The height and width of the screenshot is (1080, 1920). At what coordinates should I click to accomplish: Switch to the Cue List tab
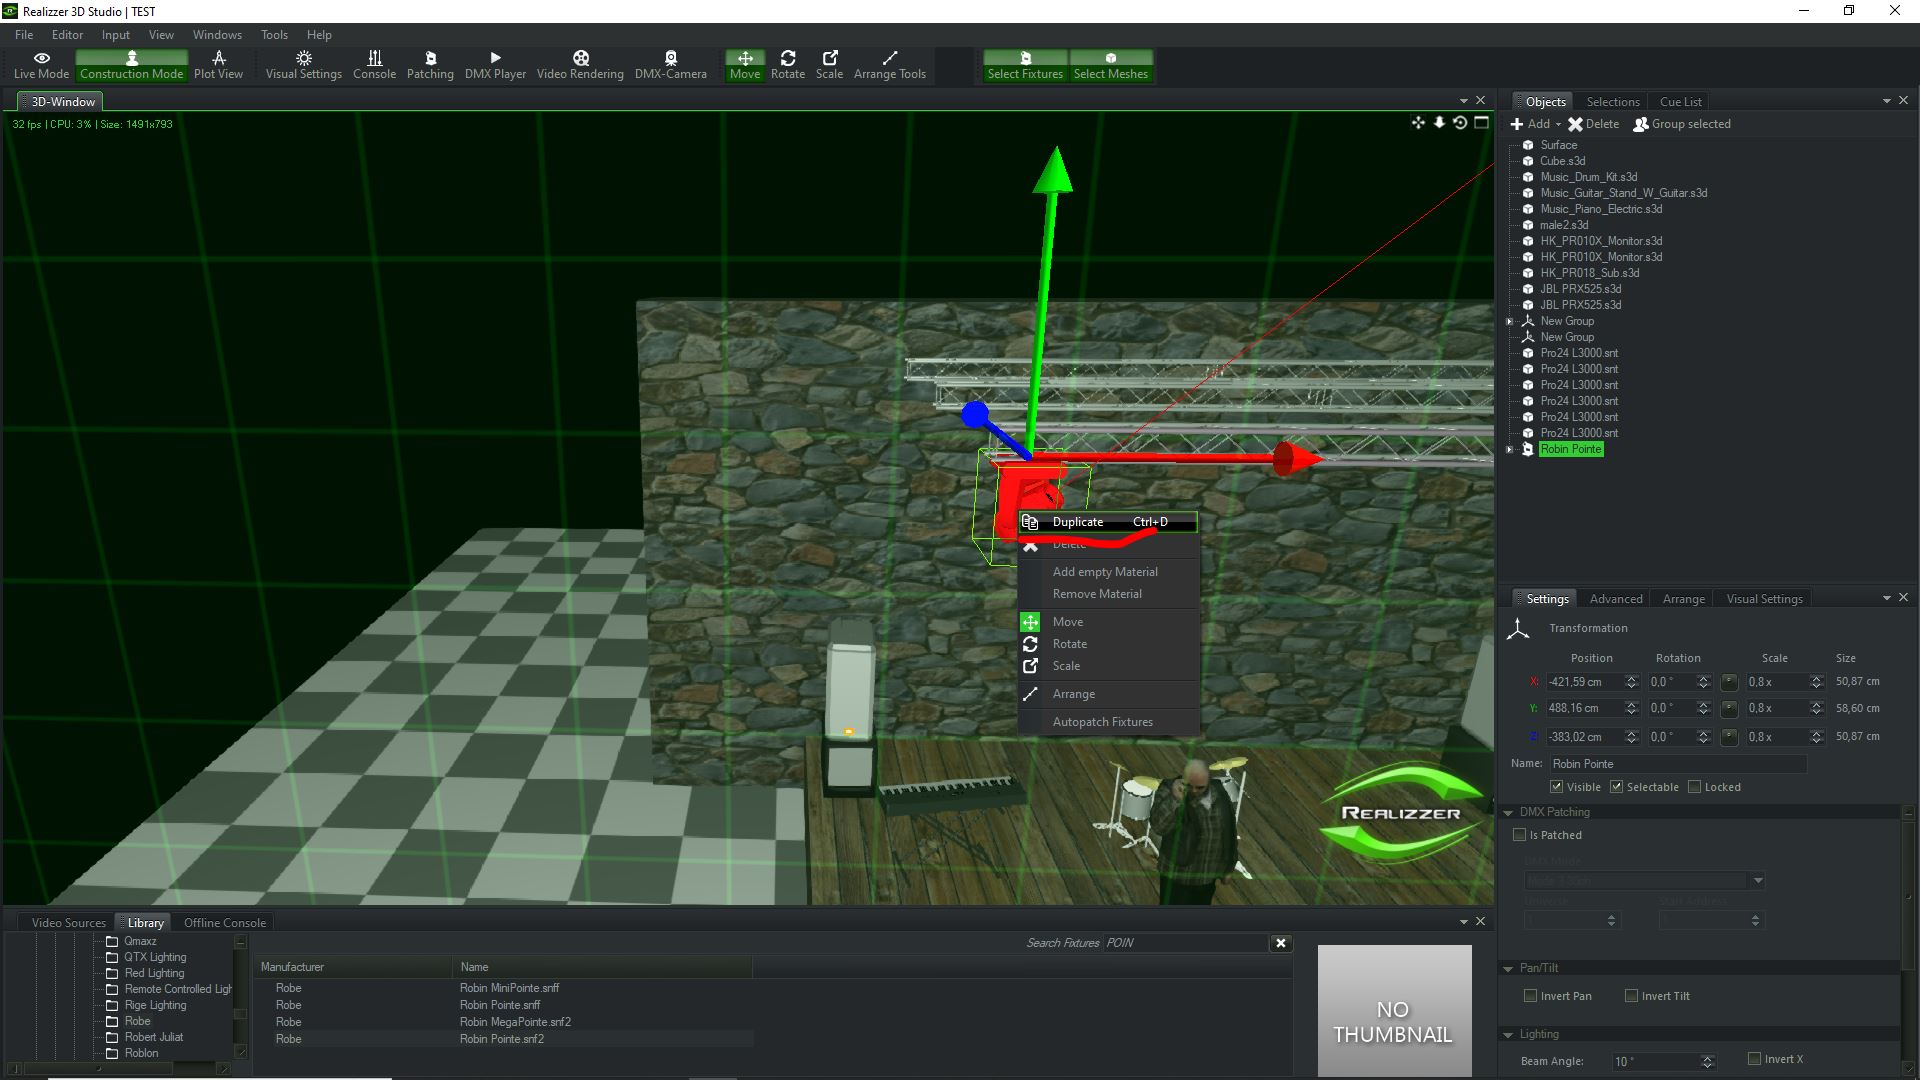[x=1680, y=102]
